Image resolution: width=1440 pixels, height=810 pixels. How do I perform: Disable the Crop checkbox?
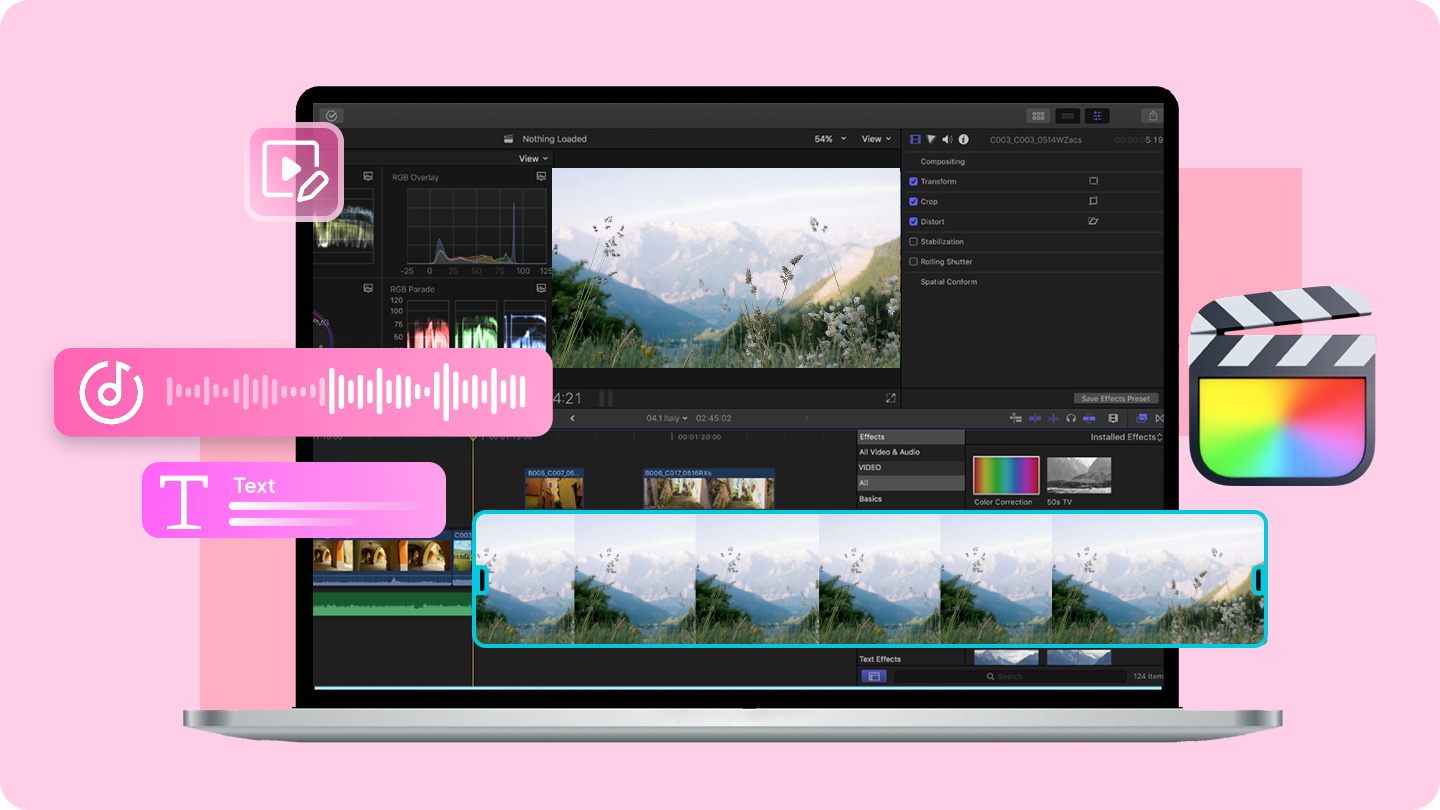click(914, 201)
